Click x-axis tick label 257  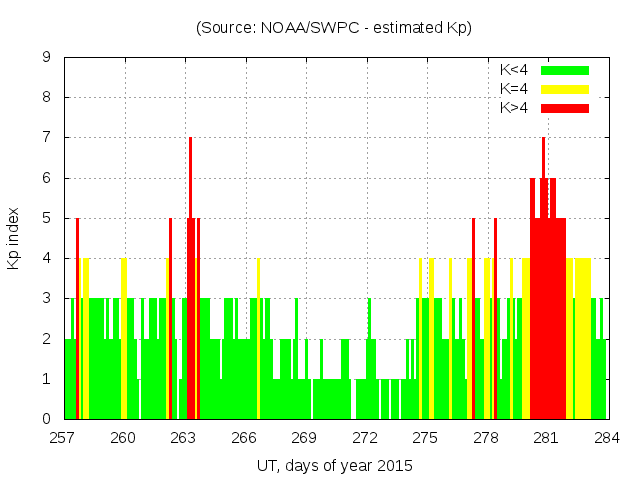(x=64, y=437)
